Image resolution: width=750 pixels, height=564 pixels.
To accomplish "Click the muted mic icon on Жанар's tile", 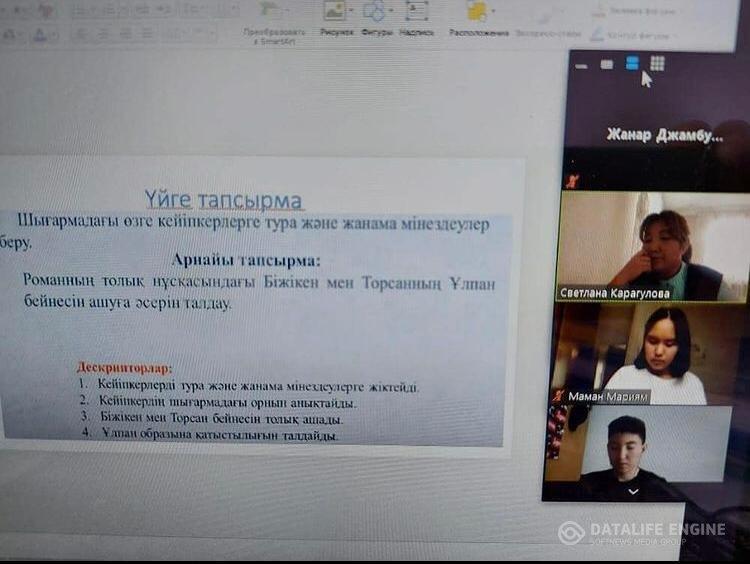I will [570, 181].
